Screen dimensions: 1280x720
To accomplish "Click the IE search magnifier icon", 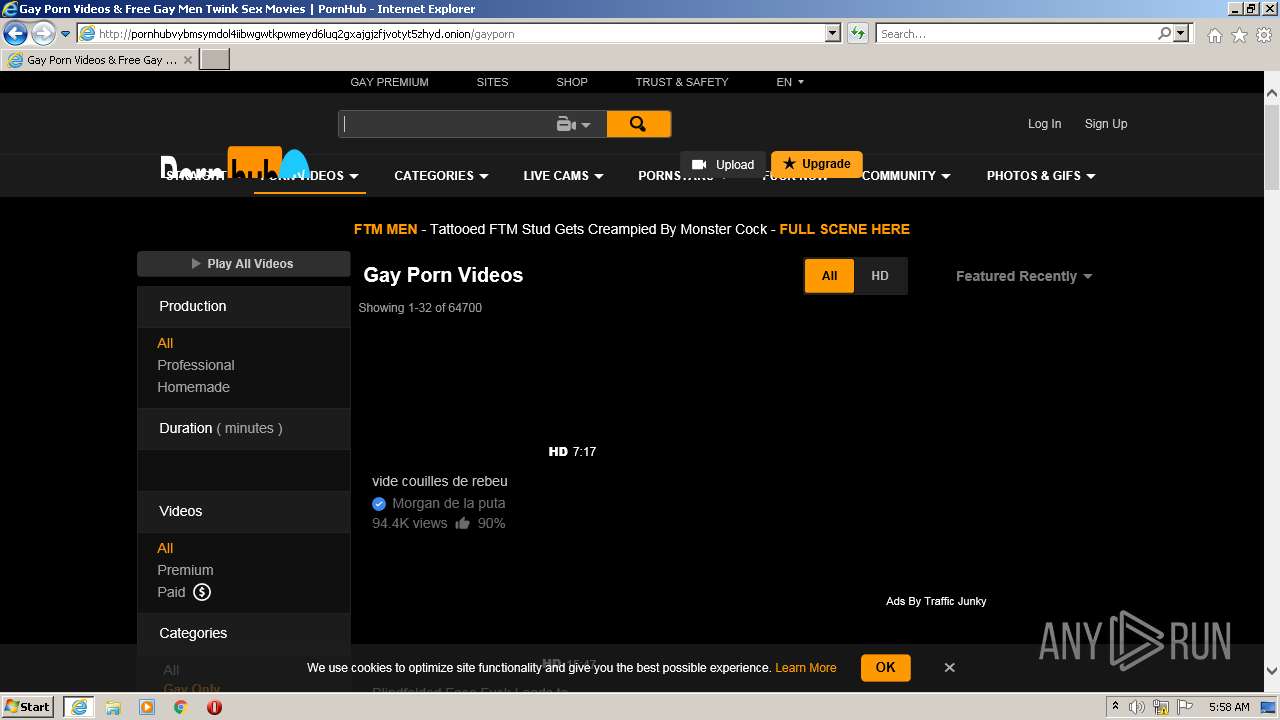I will pos(1164,33).
